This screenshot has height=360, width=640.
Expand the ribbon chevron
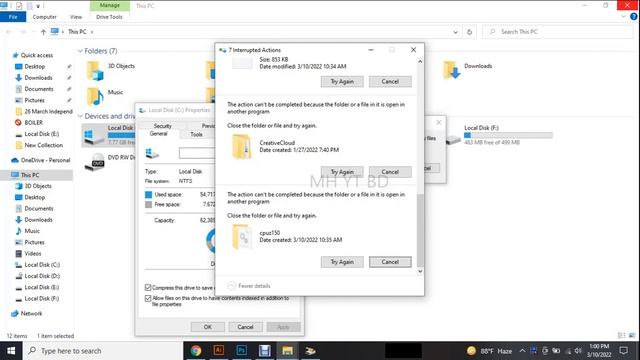[623, 17]
